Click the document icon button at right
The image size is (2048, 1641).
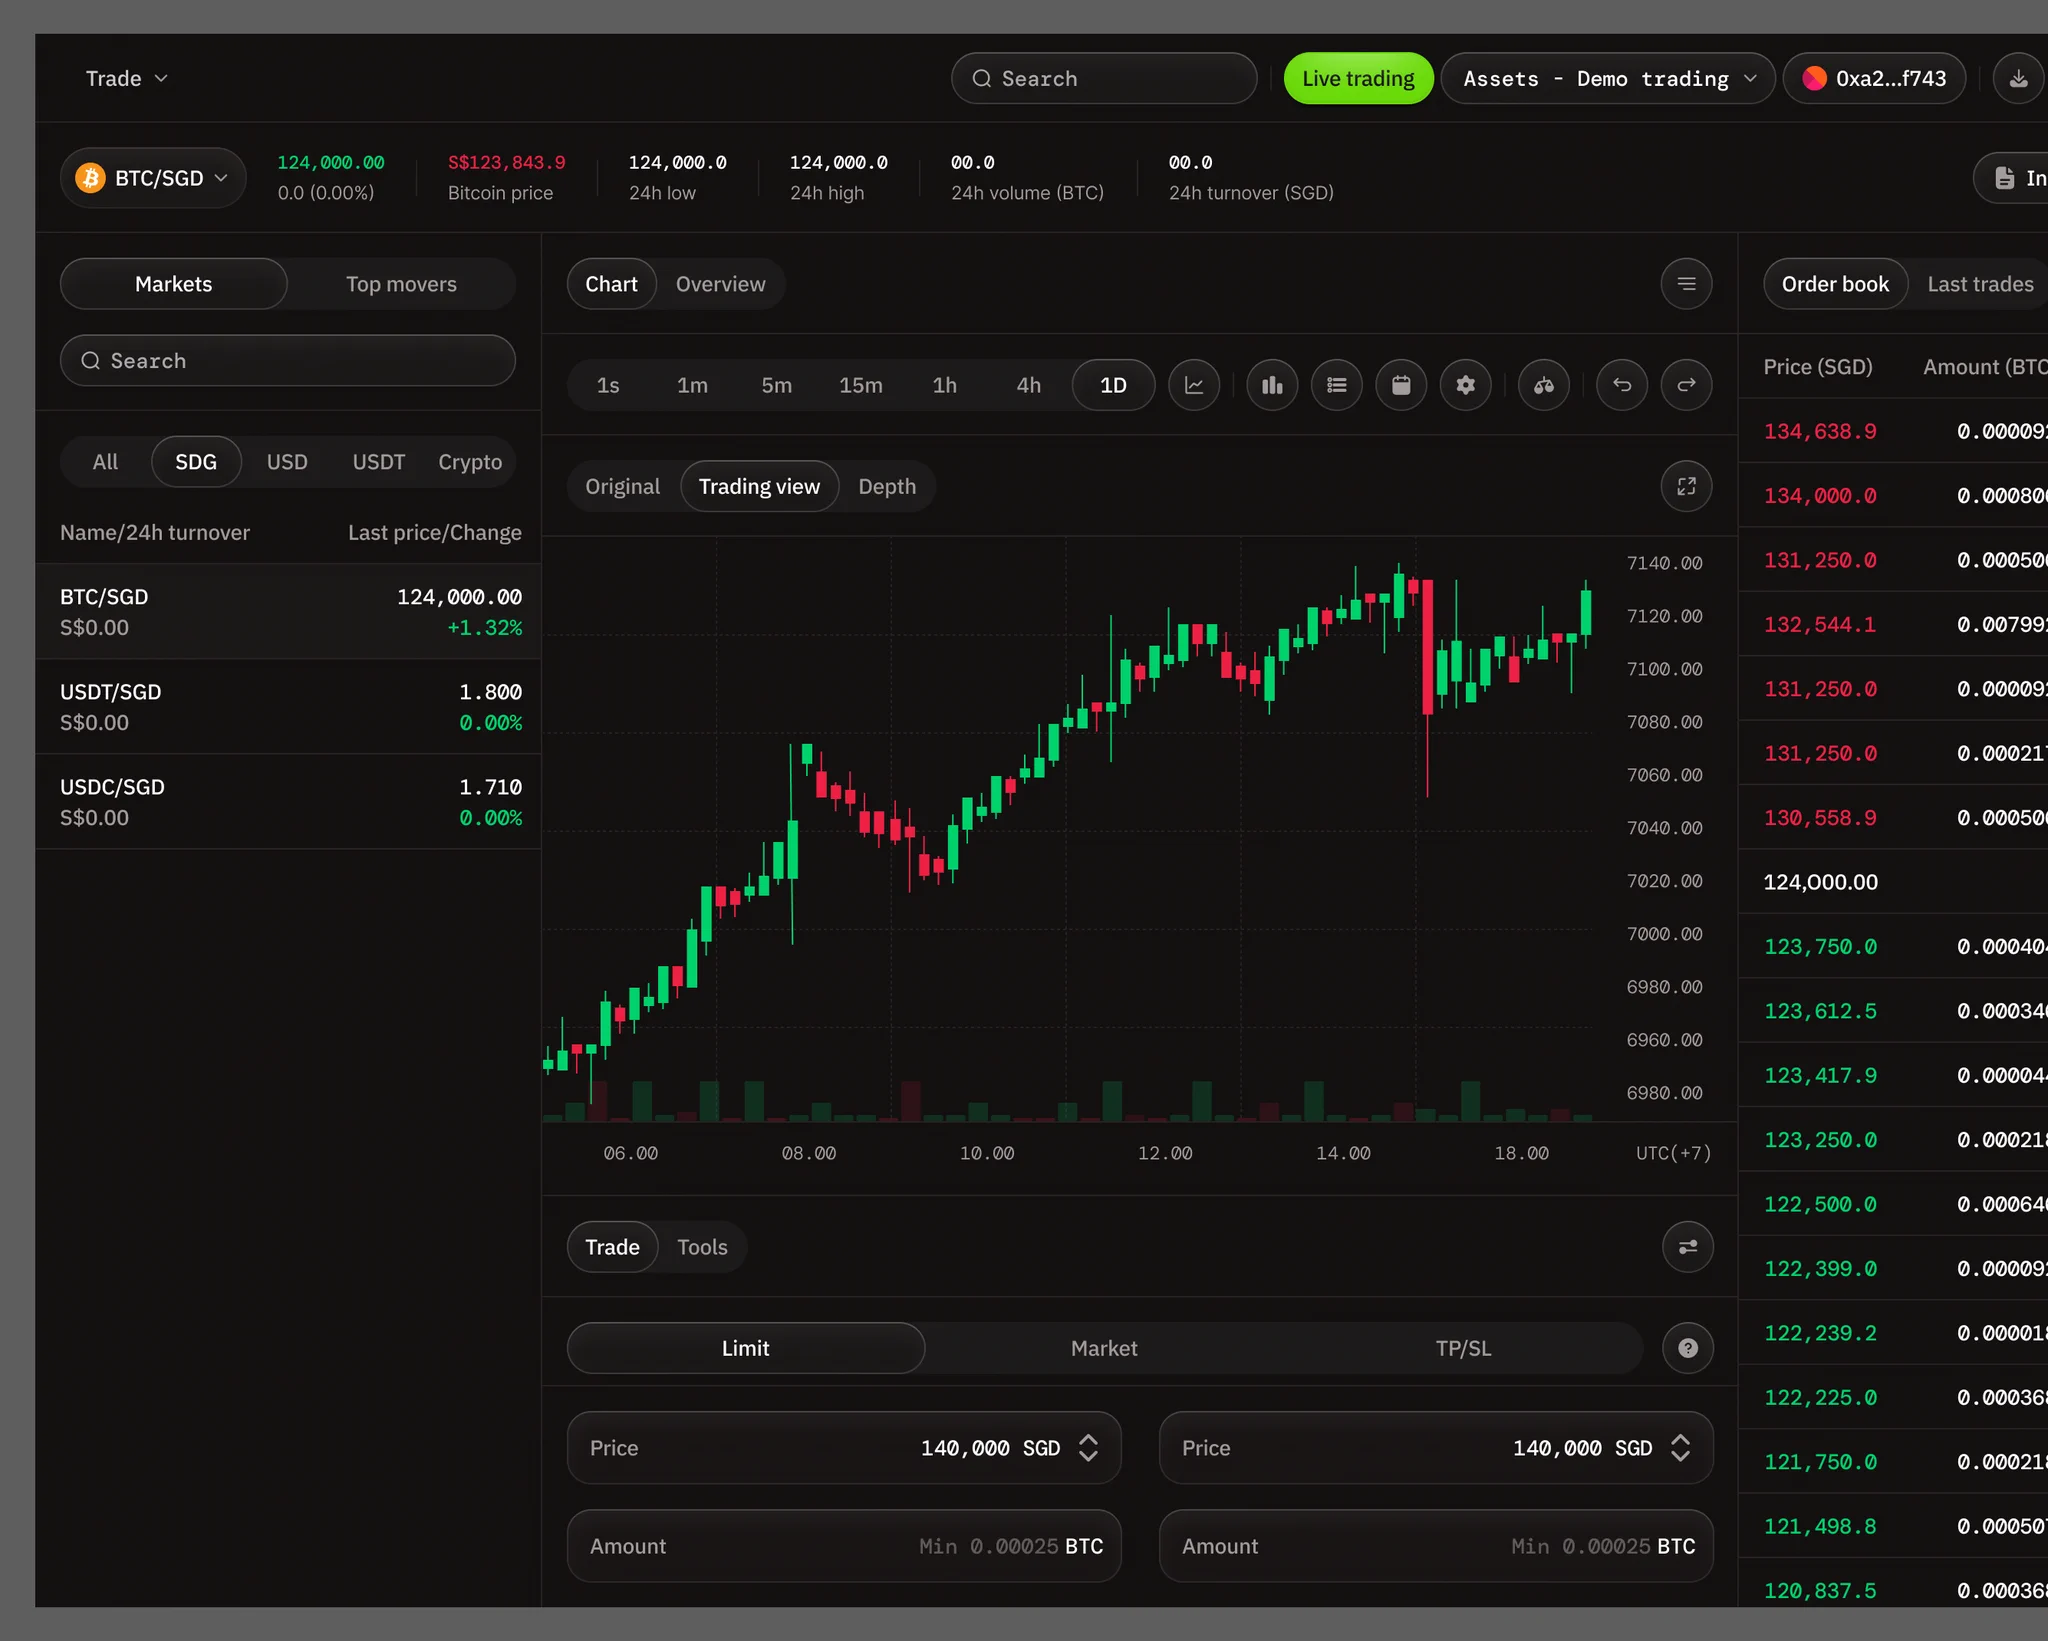2012,178
